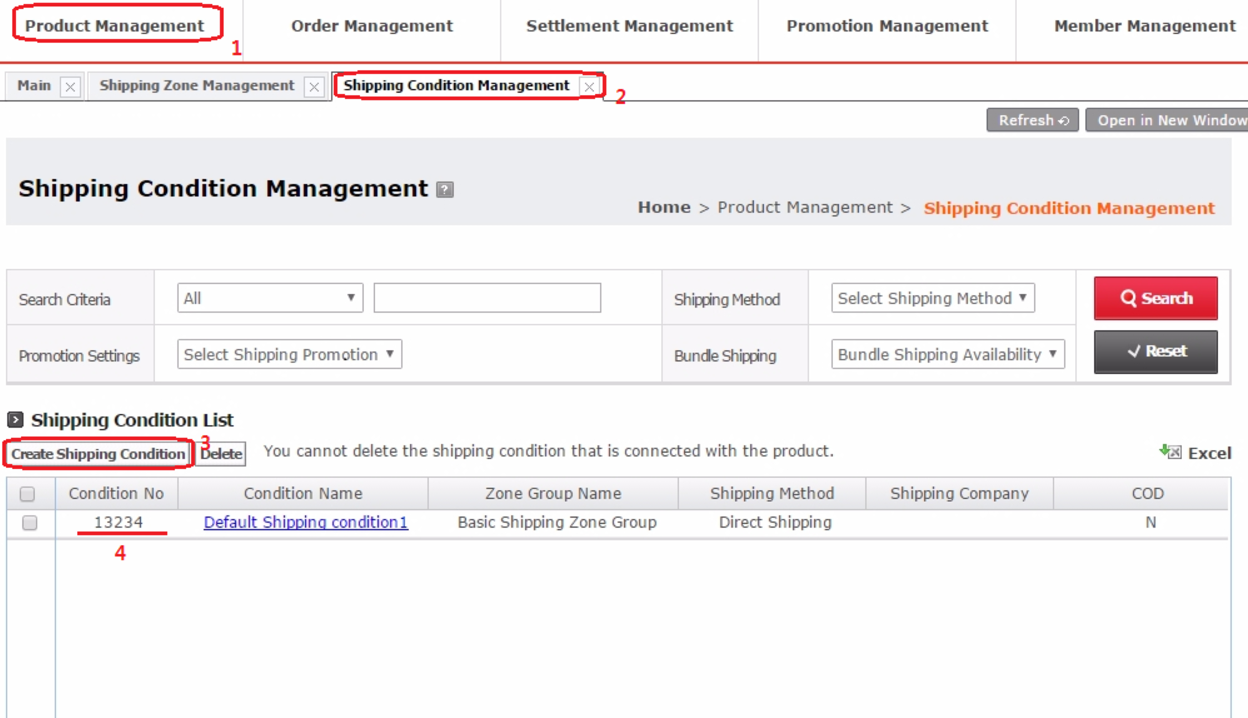The height and width of the screenshot is (718, 1248).
Task: Click Open in New Window button
Action: coord(1167,120)
